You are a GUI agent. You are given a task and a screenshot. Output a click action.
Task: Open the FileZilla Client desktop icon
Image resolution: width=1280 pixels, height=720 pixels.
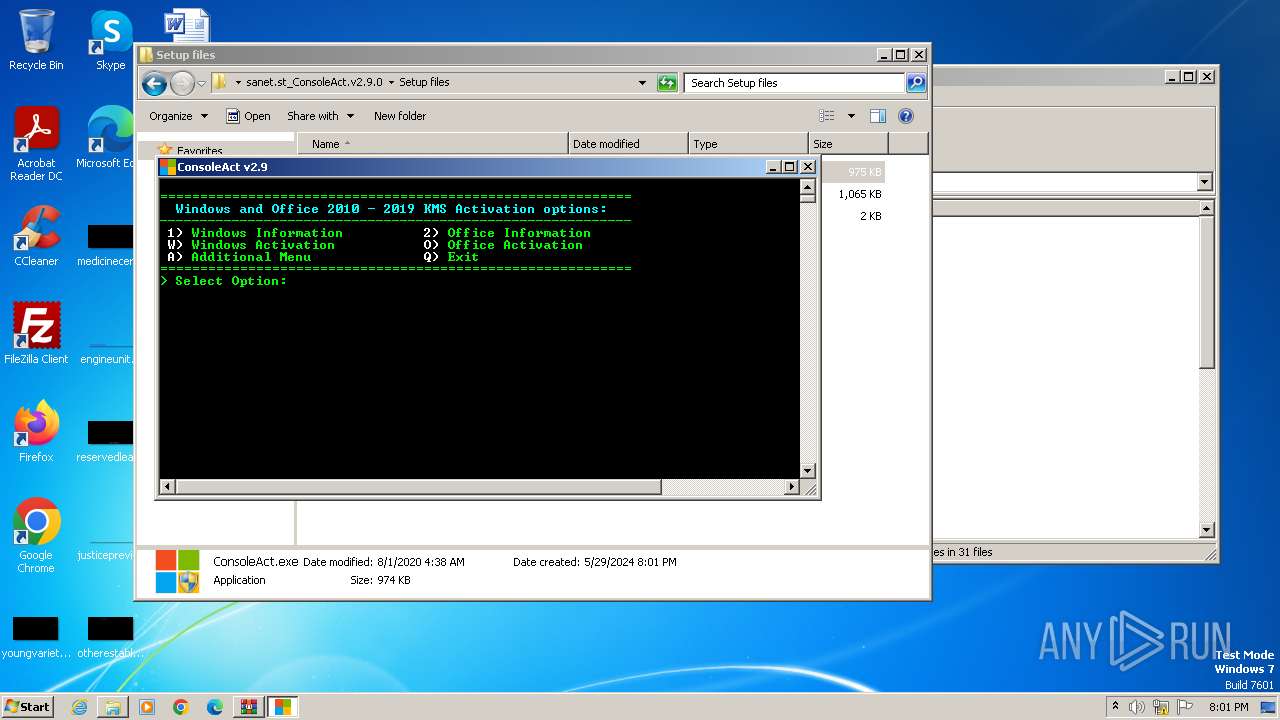(x=36, y=334)
